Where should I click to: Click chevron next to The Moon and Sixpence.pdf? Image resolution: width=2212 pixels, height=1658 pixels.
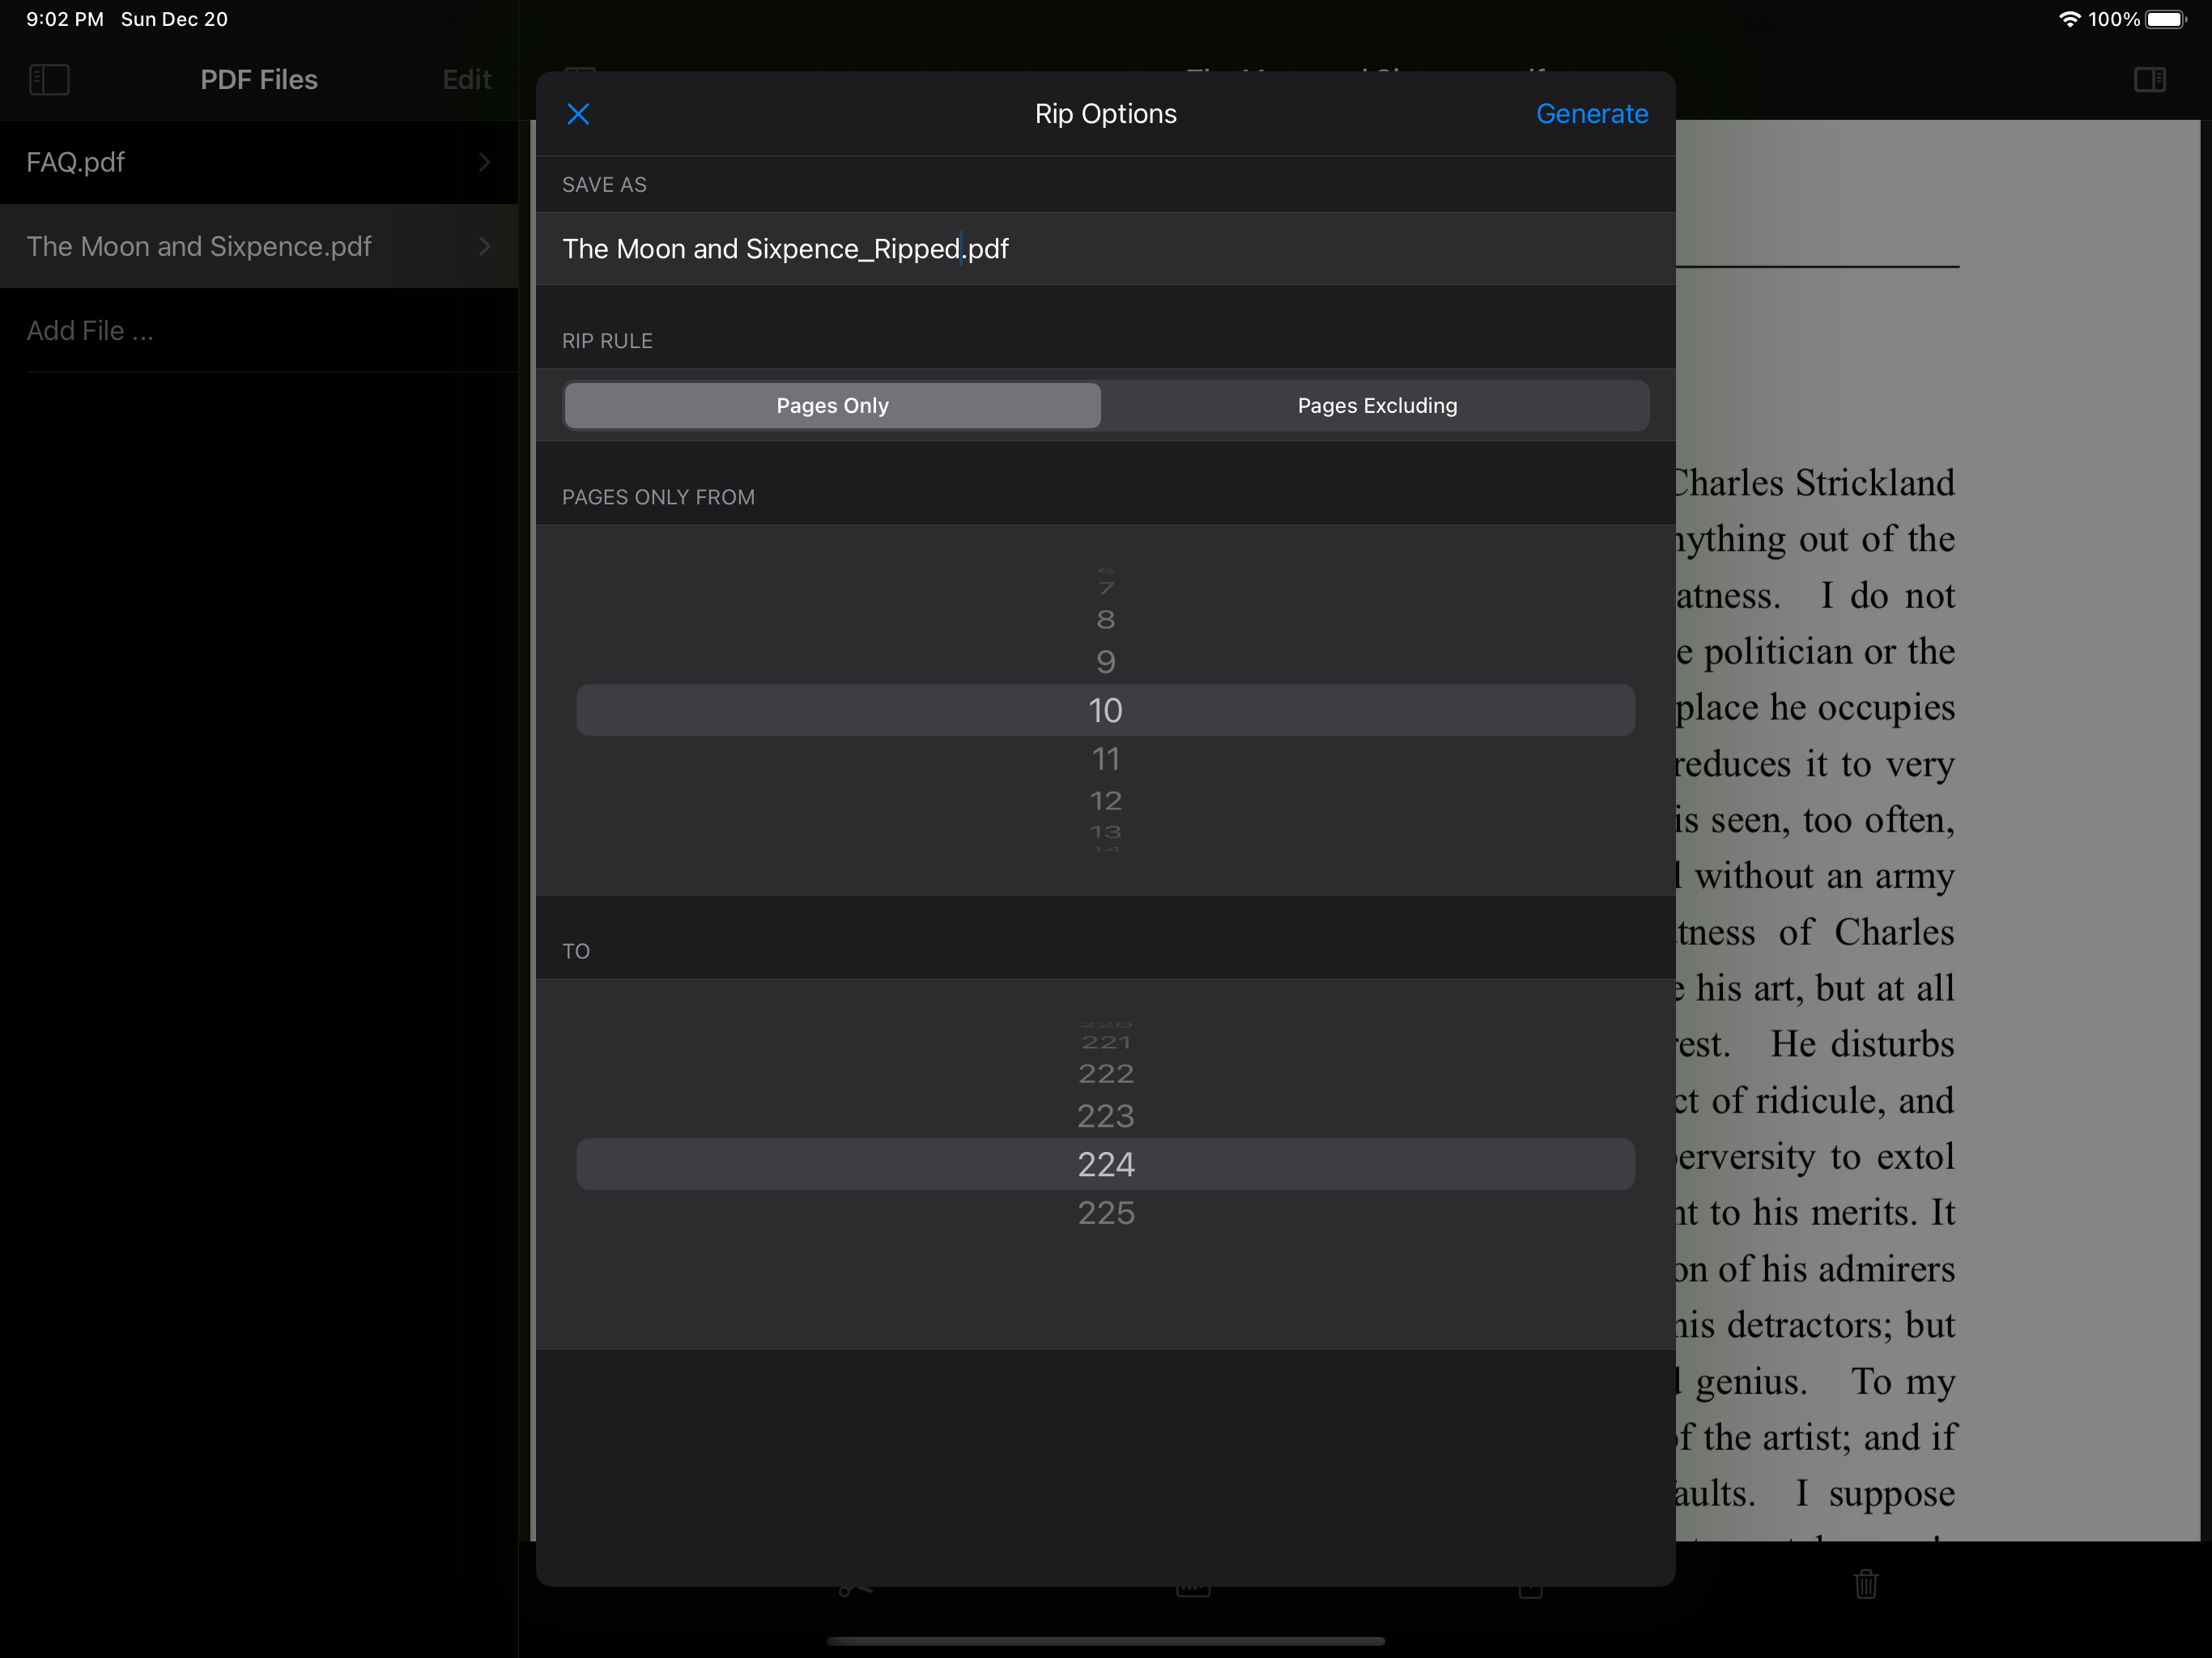click(485, 246)
